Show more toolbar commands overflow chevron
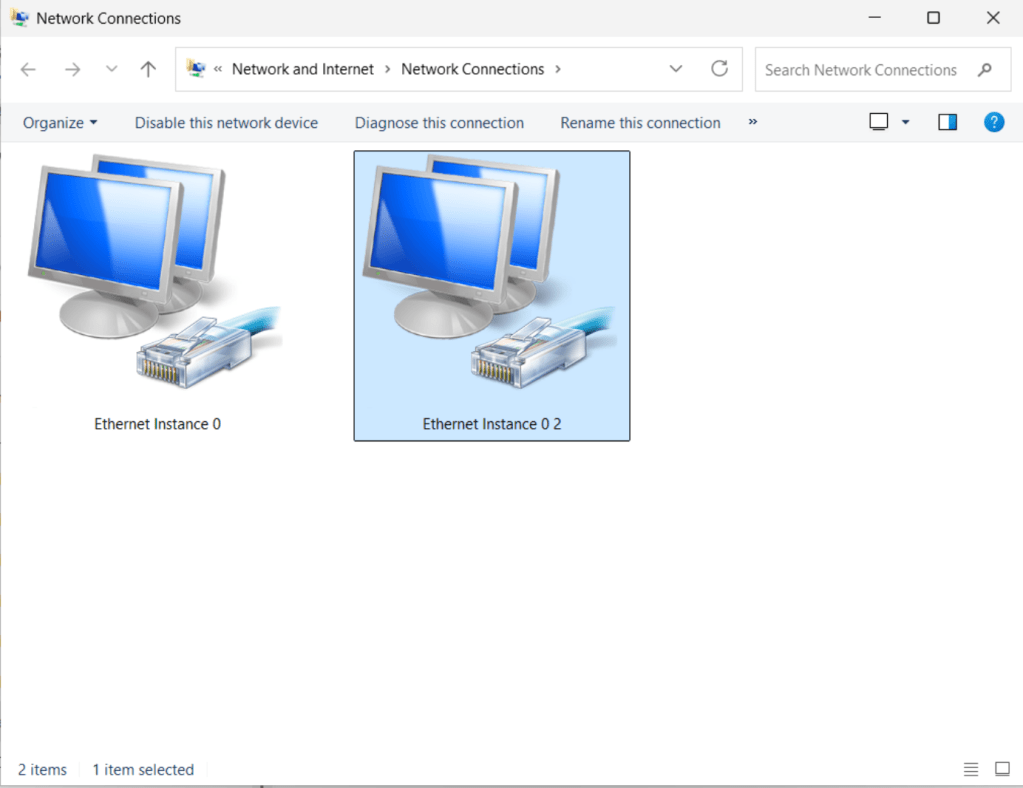 click(753, 122)
